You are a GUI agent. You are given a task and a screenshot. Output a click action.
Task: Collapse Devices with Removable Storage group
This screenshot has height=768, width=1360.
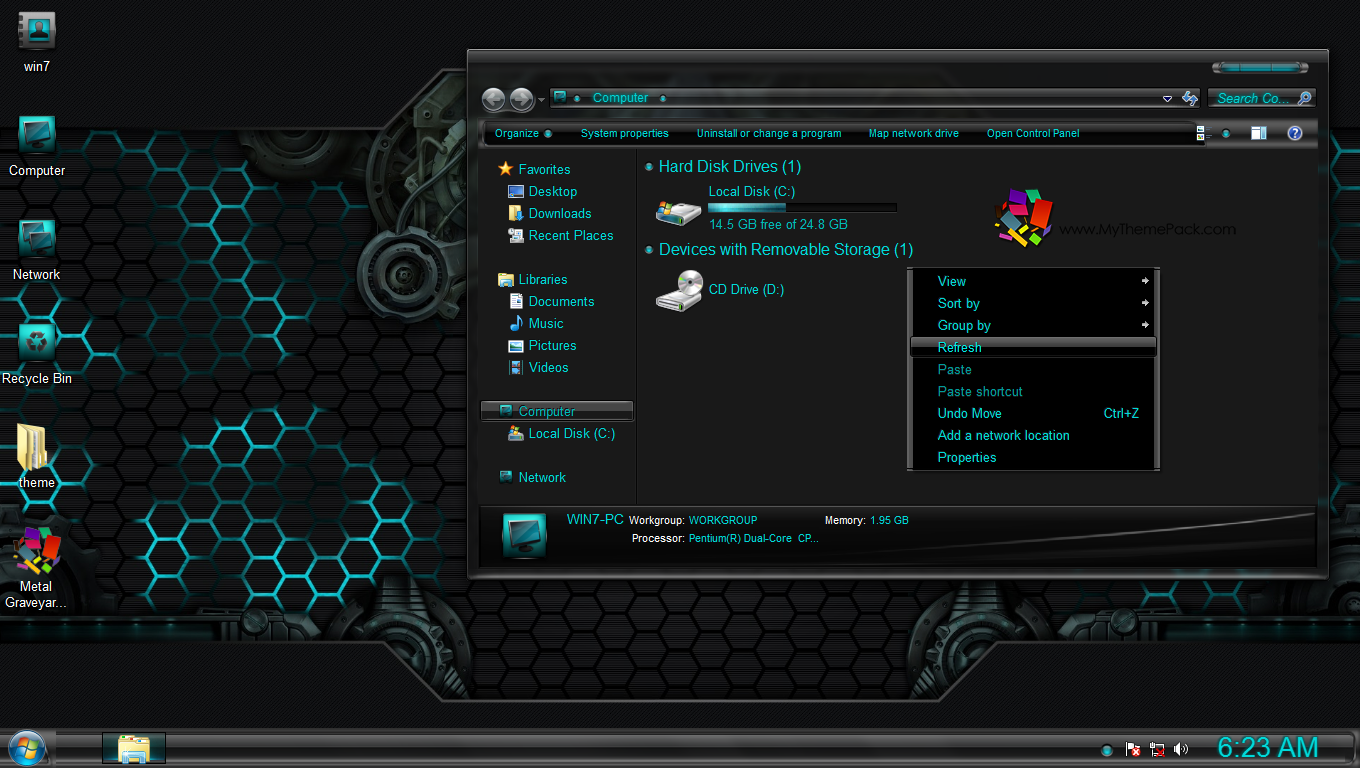tap(650, 250)
